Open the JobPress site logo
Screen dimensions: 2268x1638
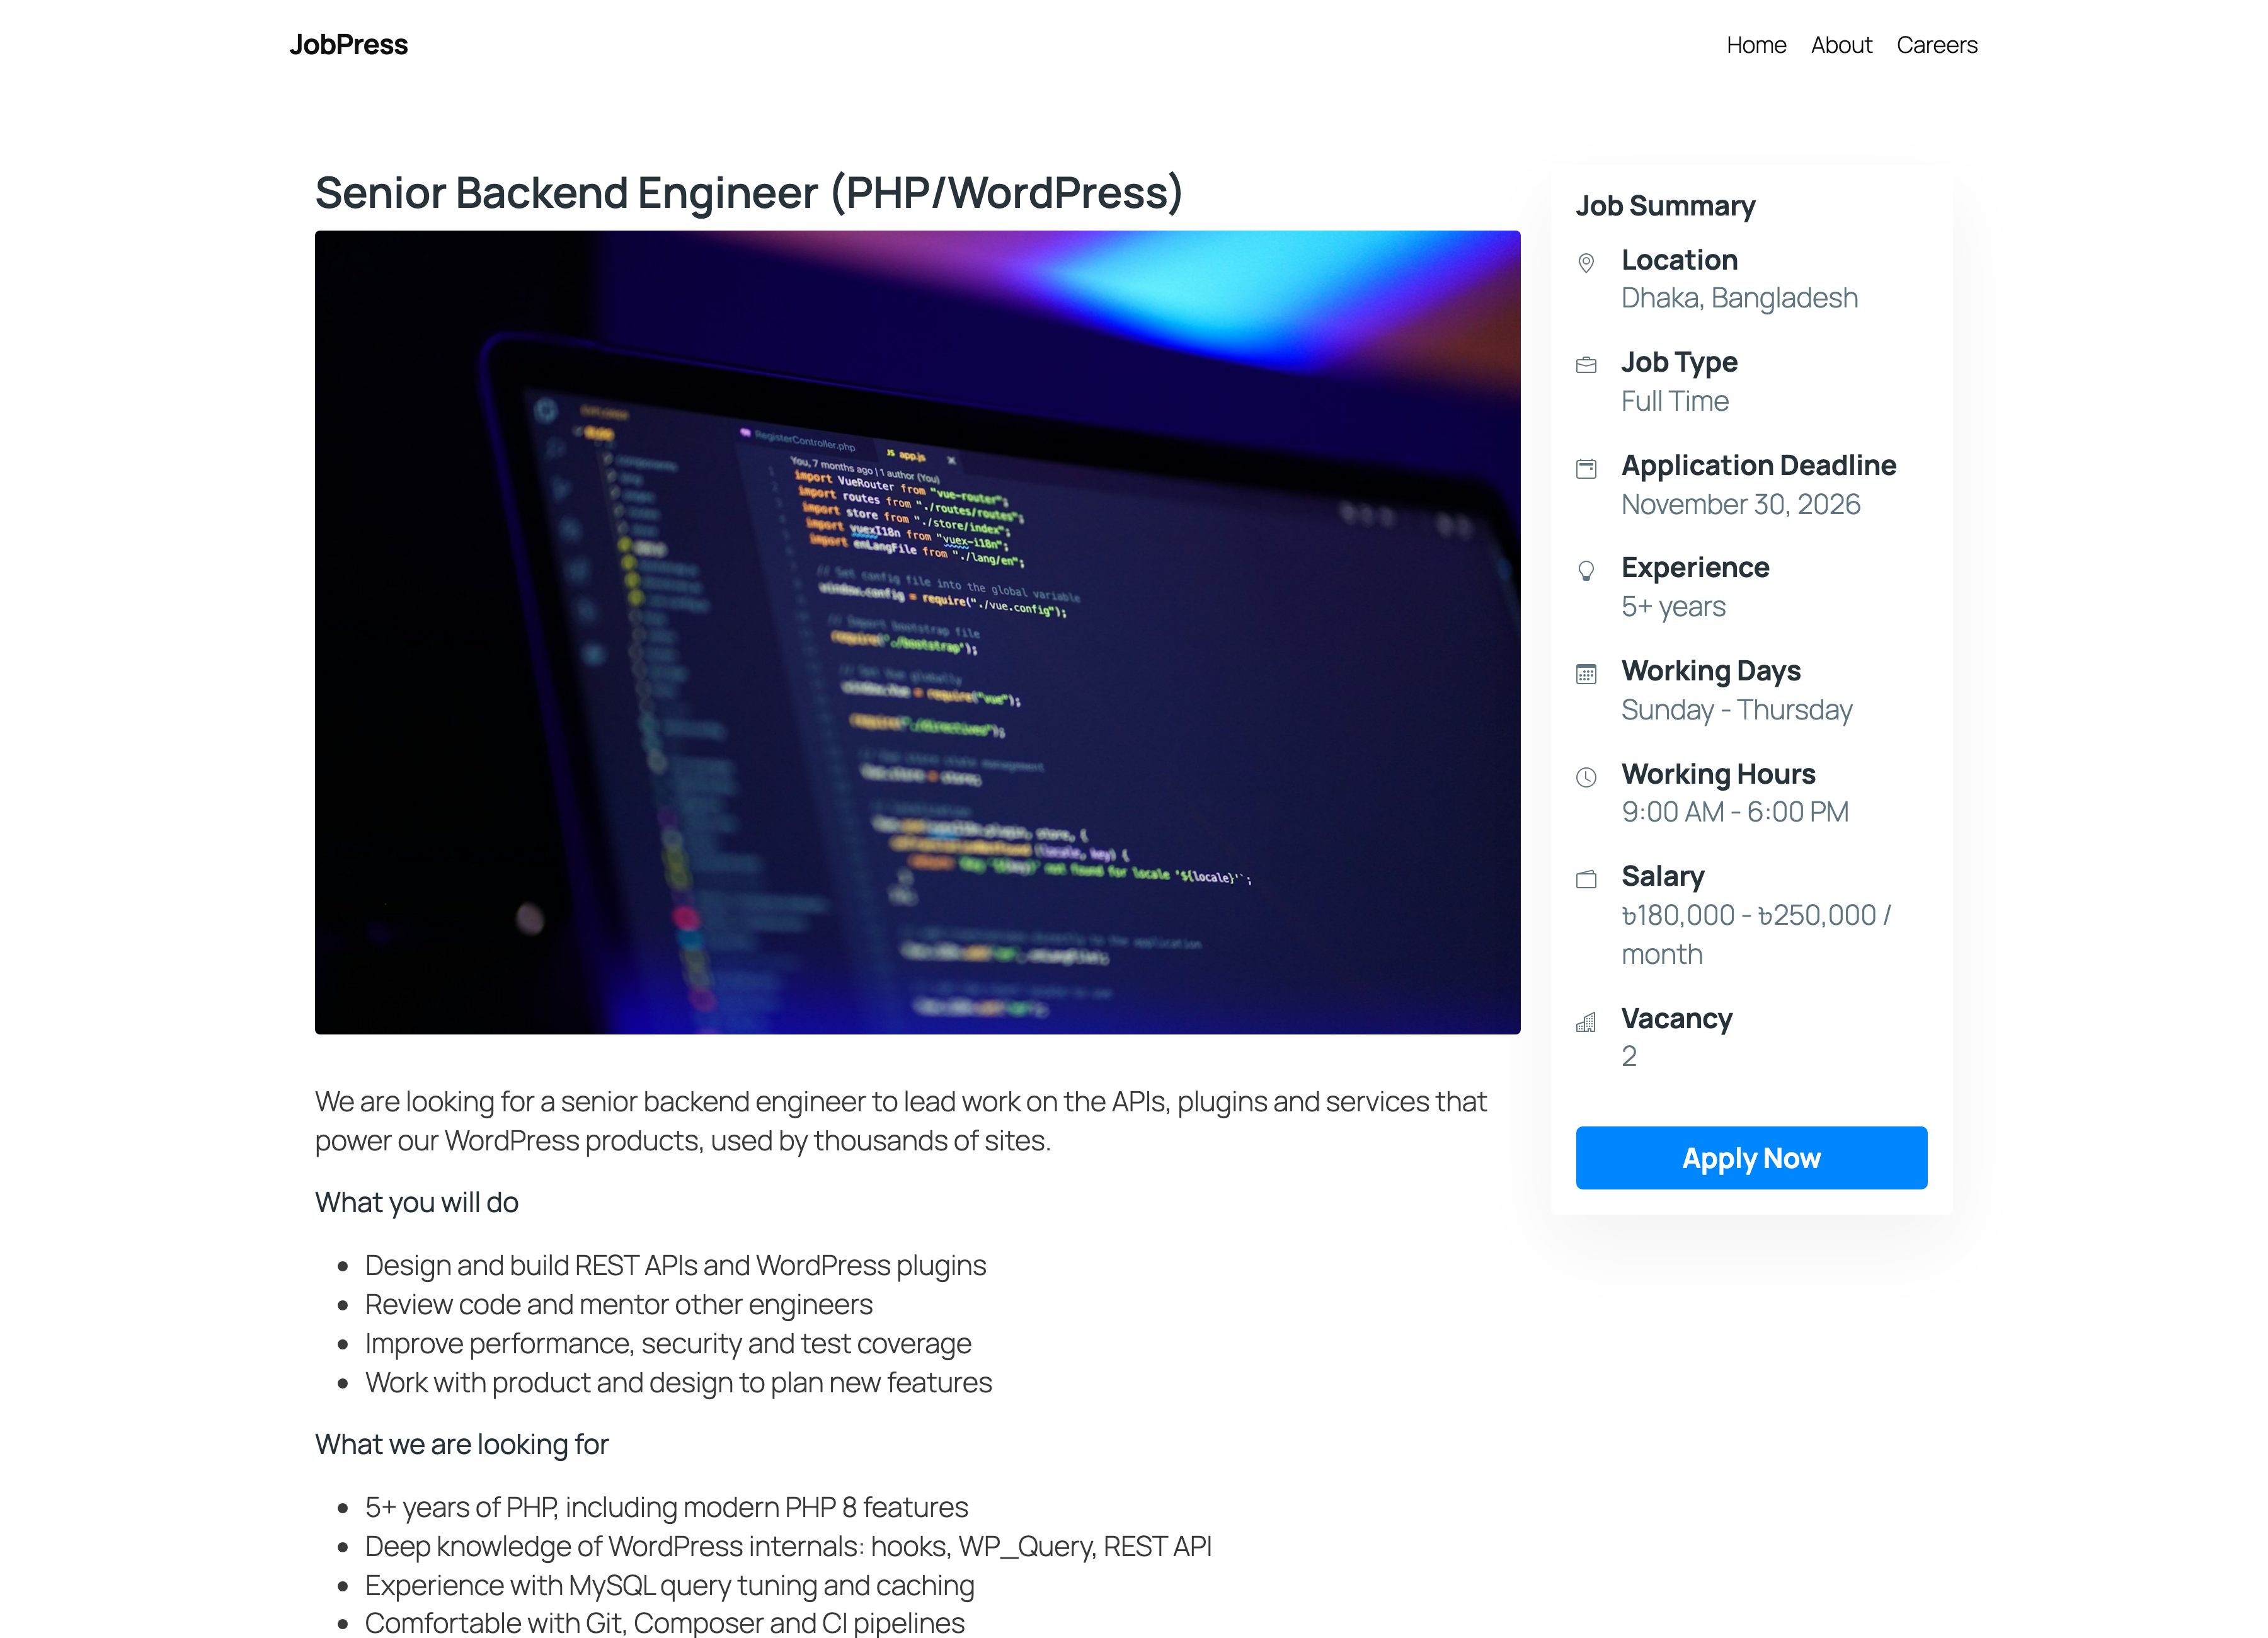click(348, 45)
